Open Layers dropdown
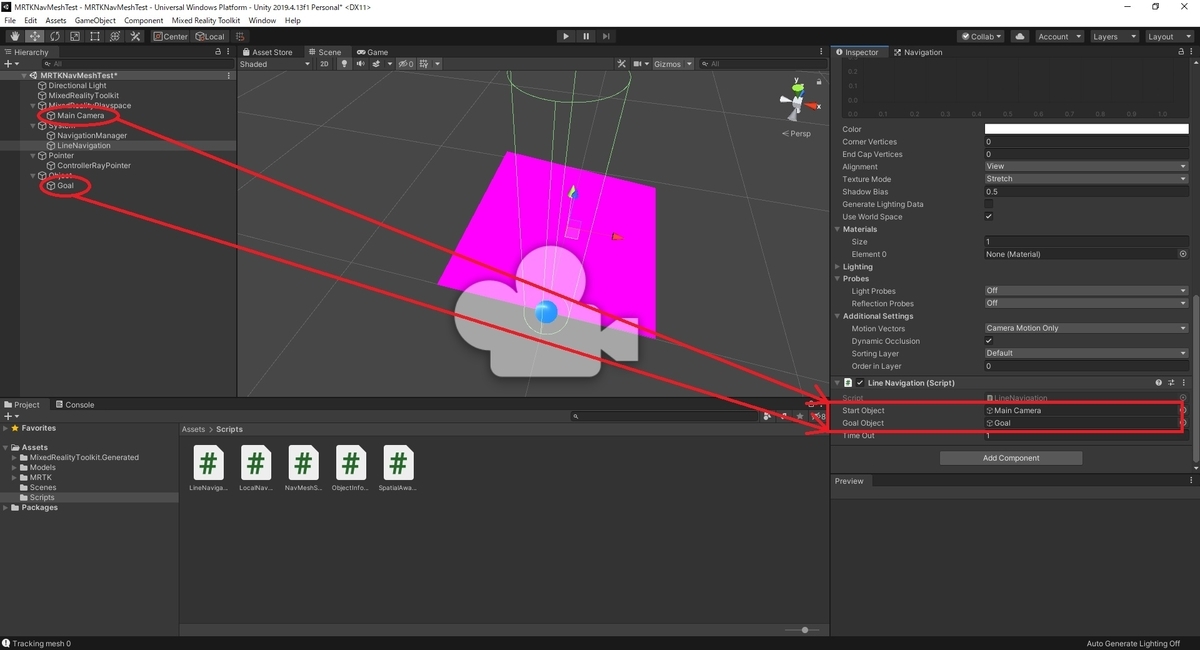The height and width of the screenshot is (650, 1200). [x=1113, y=36]
